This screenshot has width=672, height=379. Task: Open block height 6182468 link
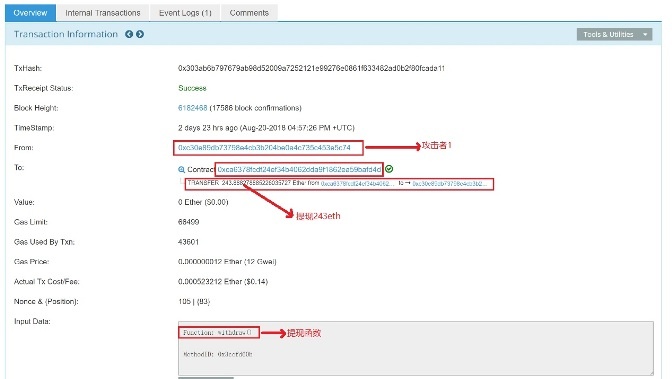point(192,108)
